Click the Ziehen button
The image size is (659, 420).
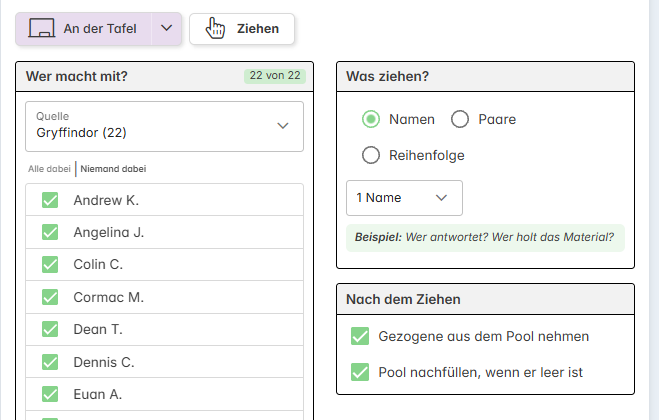(x=242, y=29)
